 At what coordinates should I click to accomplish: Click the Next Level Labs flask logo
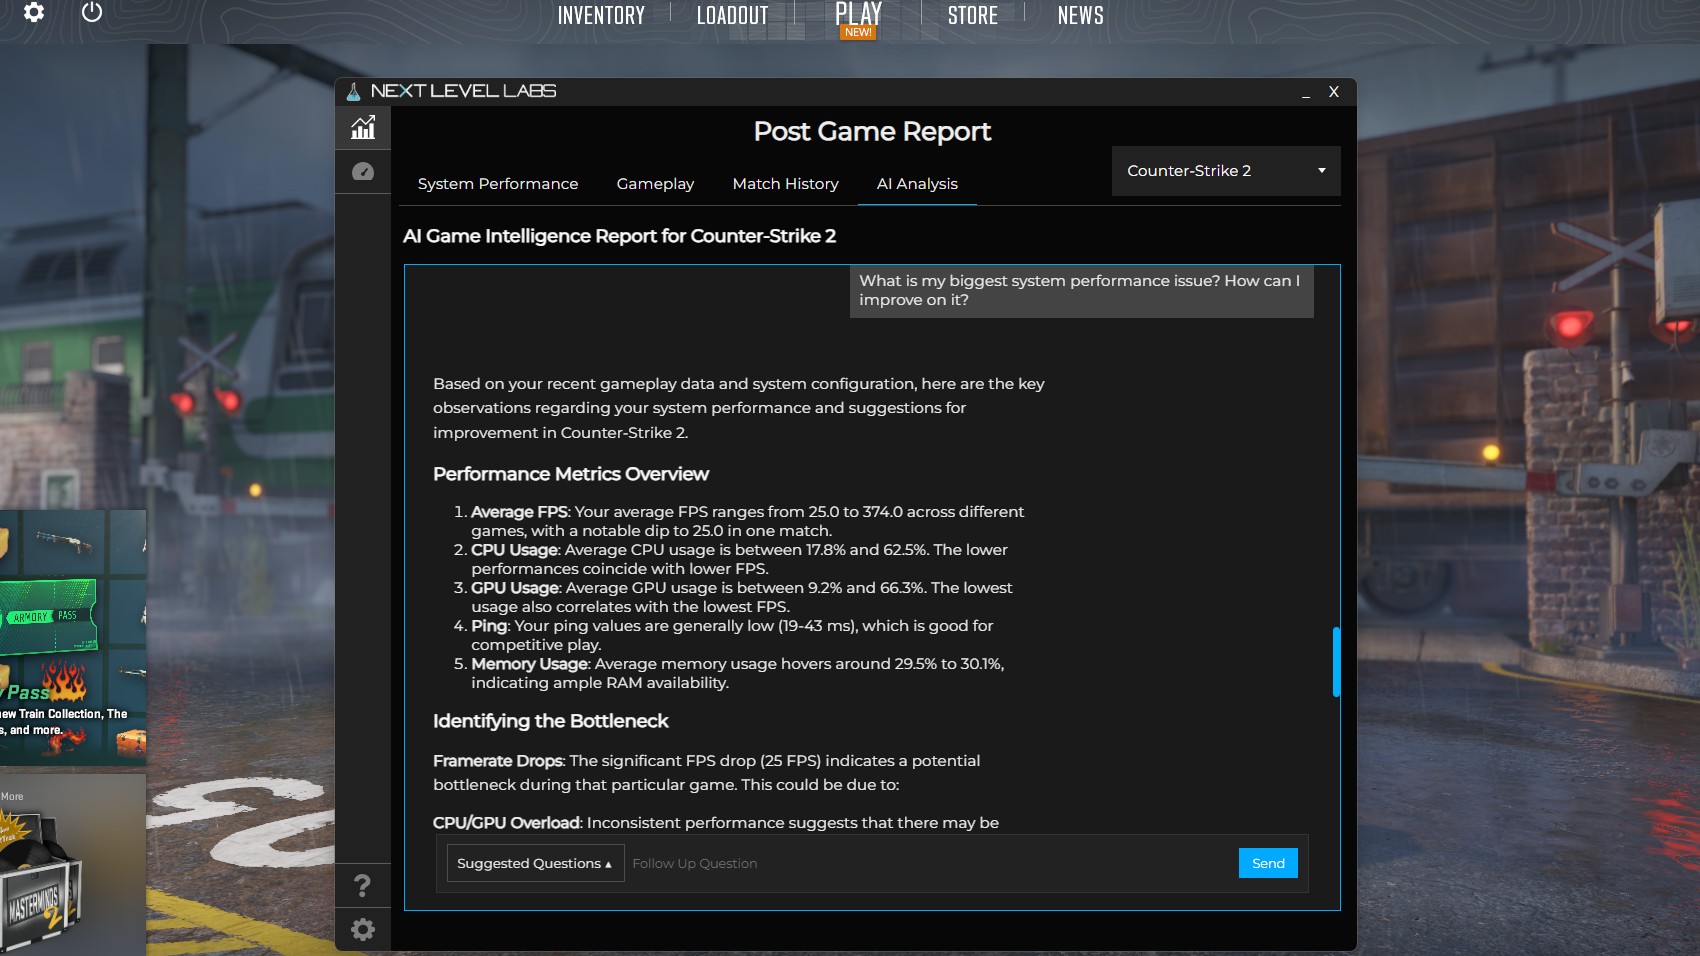pyautogui.click(x=353, y=92)
